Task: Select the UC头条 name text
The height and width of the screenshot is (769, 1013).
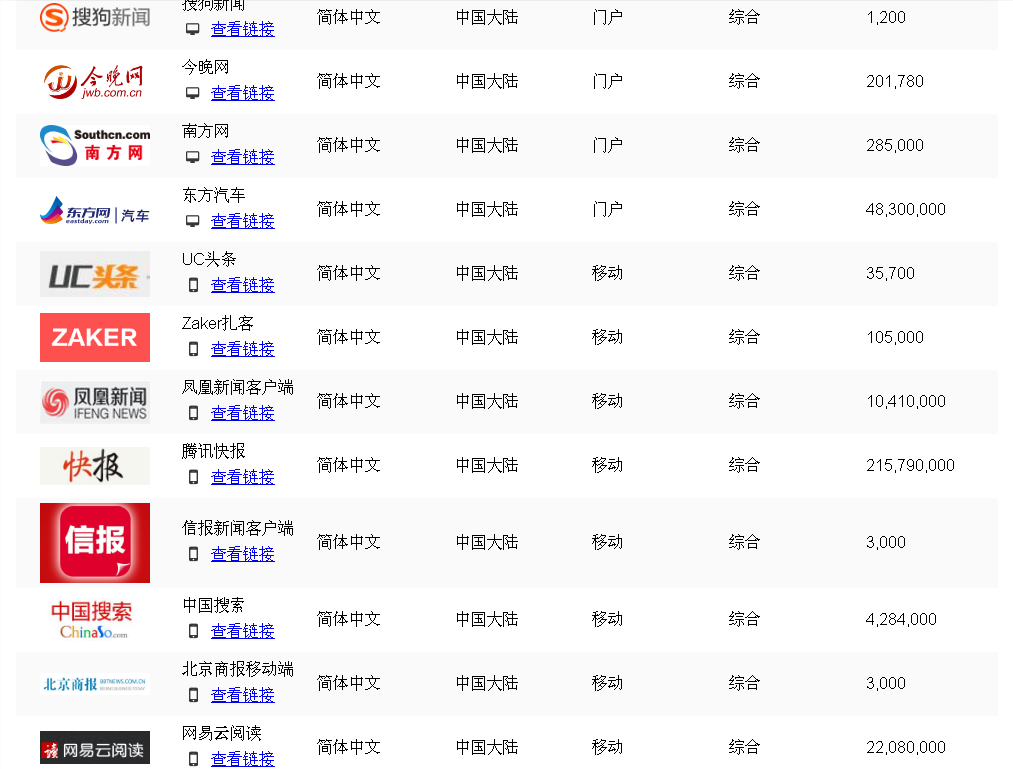Action: click(x=209, y=259)
